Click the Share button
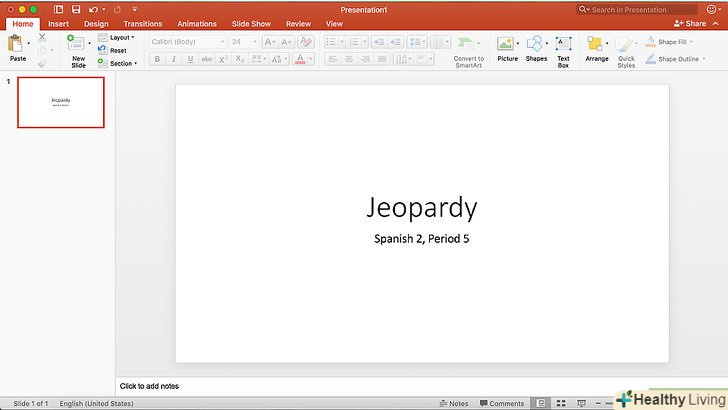 [690, 23]
